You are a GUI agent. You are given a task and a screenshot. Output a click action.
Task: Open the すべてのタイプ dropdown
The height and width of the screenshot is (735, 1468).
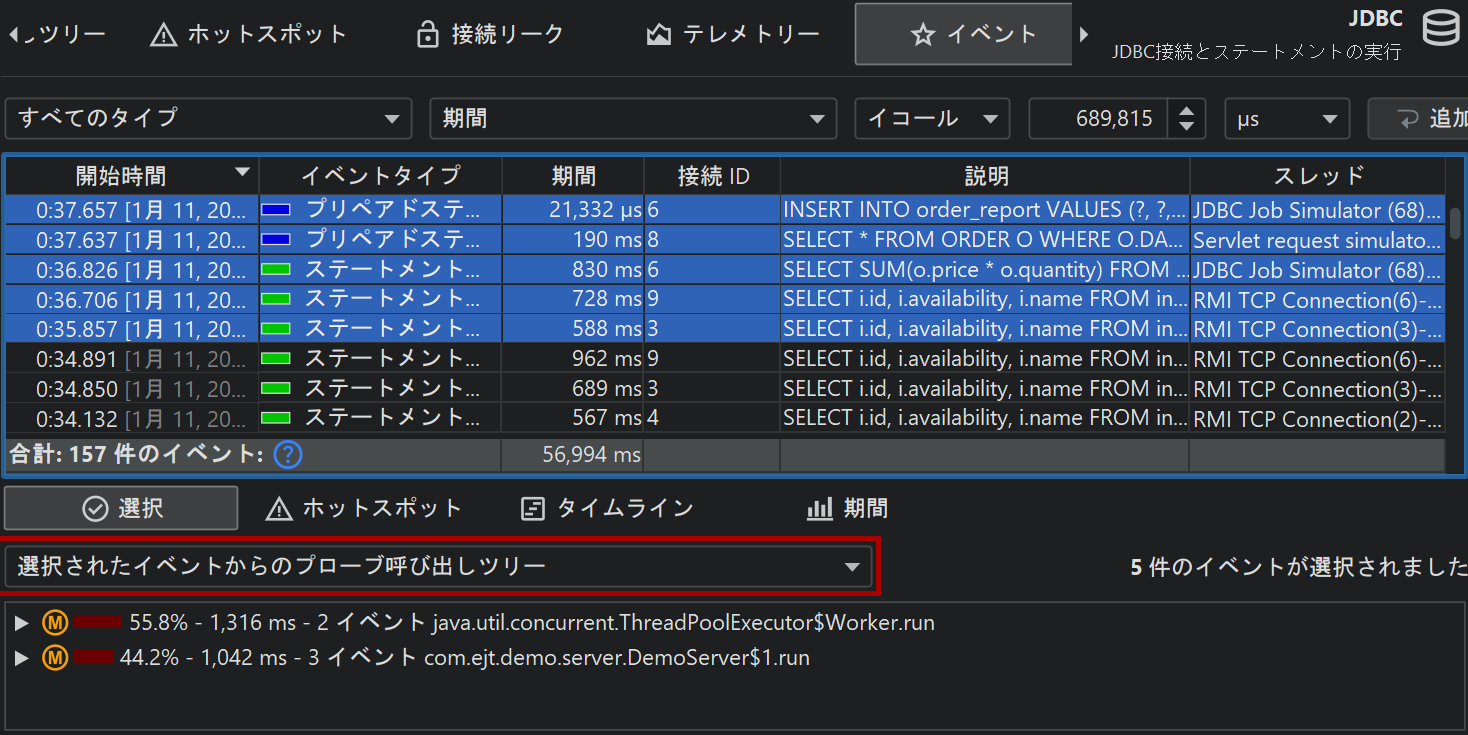coord(208,118)
